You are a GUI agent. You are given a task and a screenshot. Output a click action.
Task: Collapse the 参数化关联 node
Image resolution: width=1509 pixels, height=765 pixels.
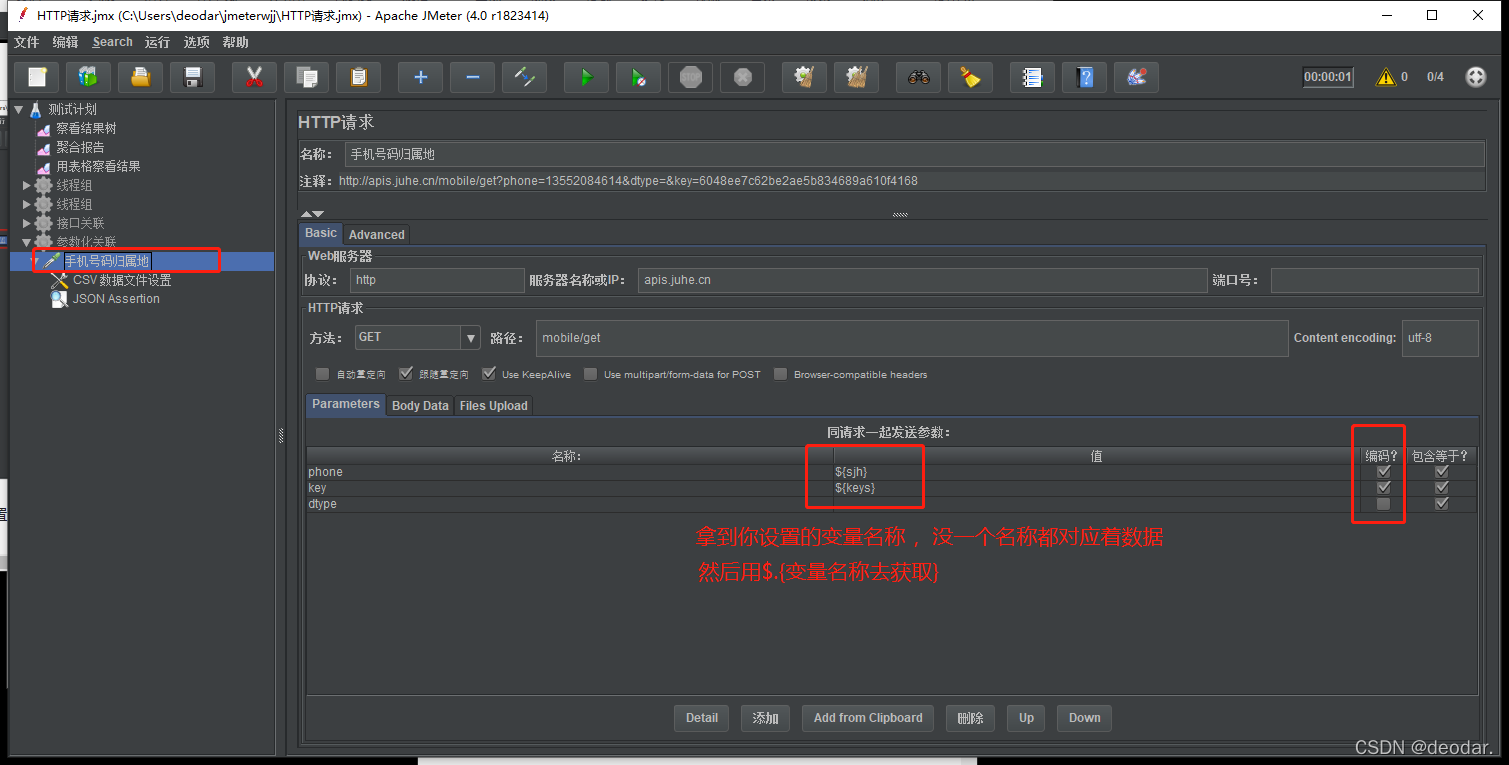click(x=27, y=242)
